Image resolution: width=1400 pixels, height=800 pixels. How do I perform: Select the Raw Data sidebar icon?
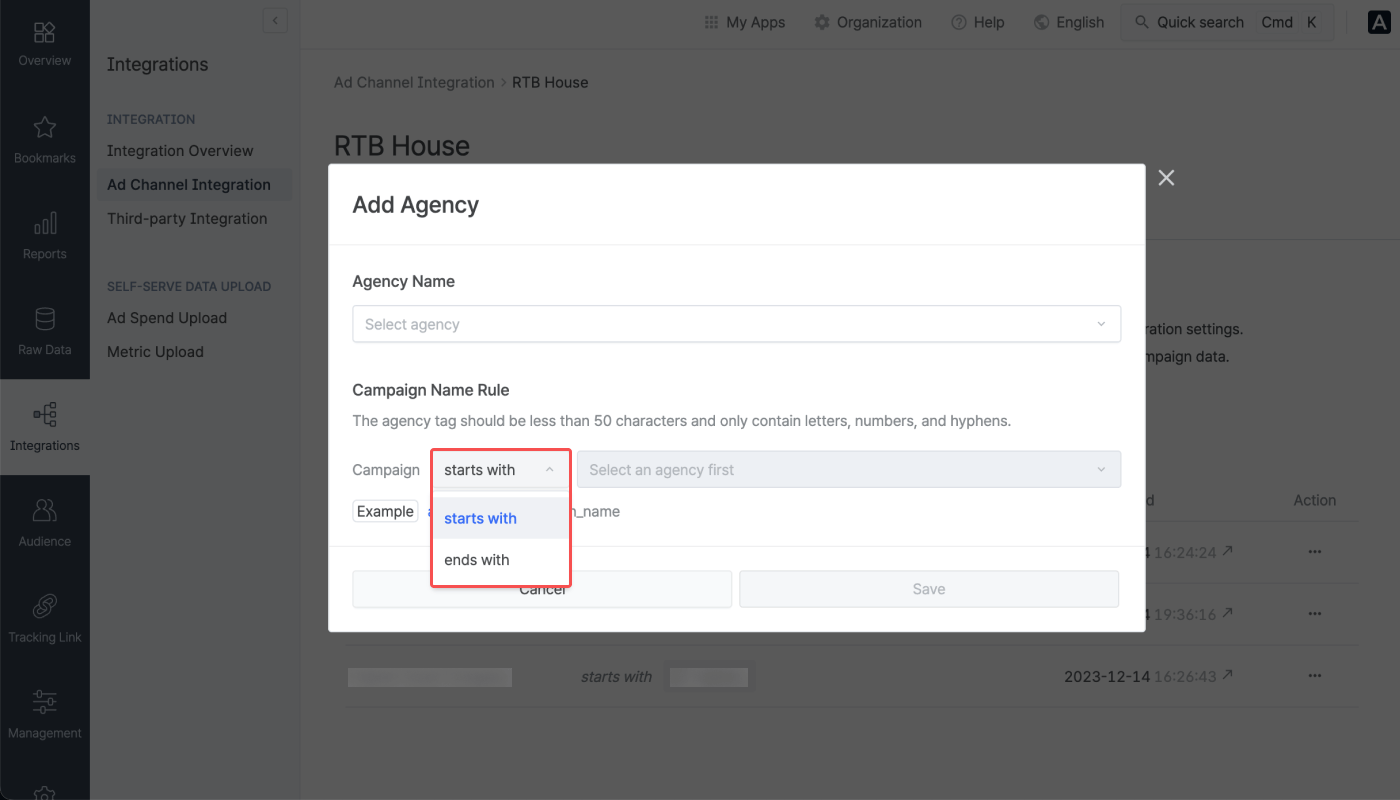point(44,332)
